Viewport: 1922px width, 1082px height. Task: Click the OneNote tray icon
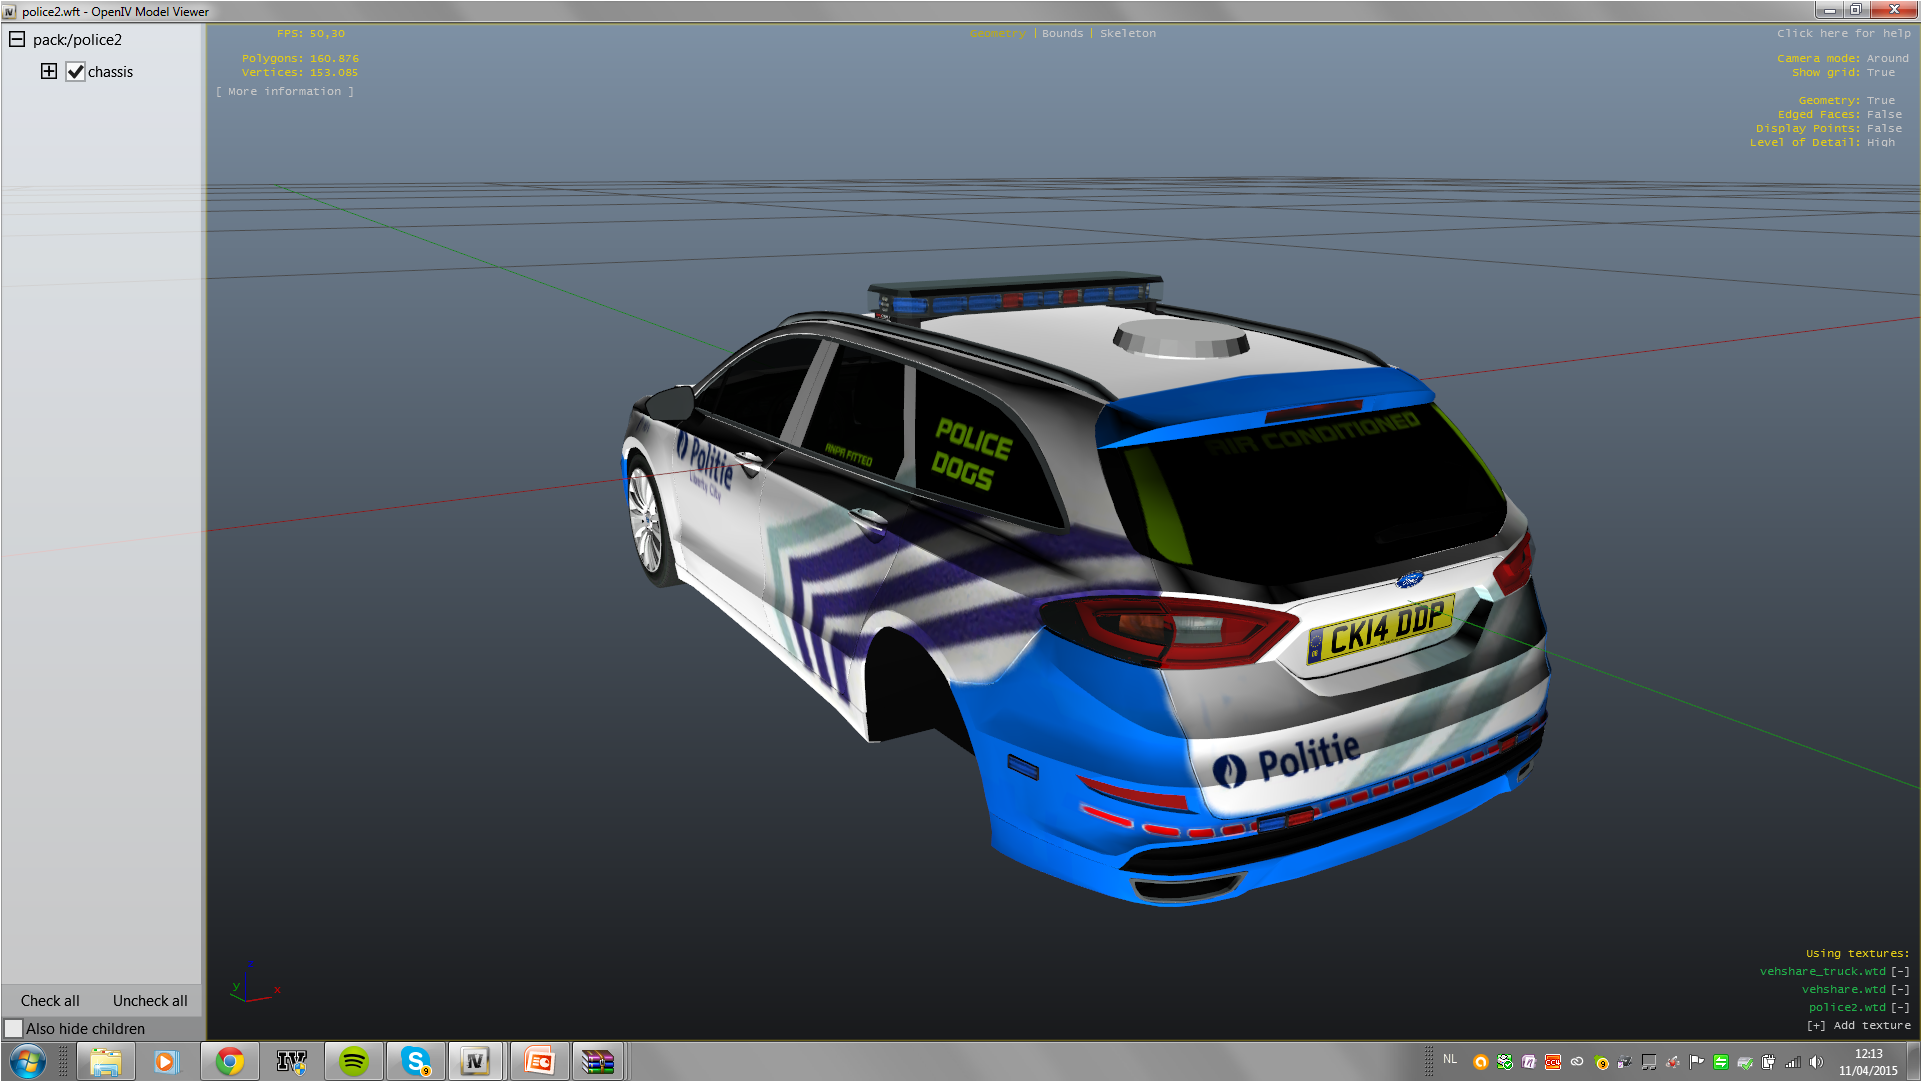tap(1529, 1062)
